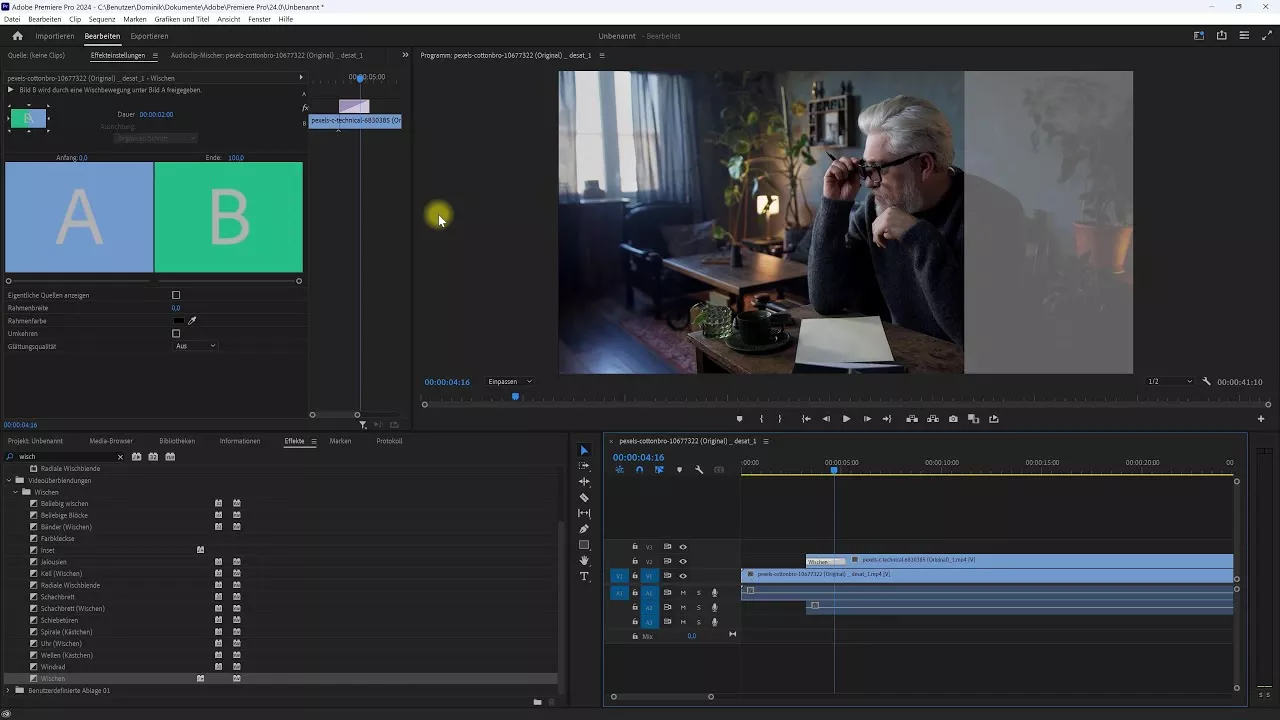Click the Rectangle tool
The image size is (1280, 720).
pyautogui.click(x=585, y=543)
